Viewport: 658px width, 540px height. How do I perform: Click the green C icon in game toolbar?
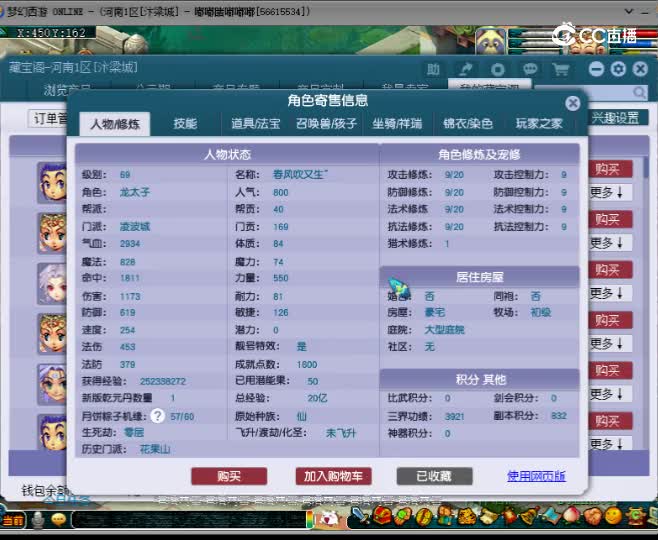coord(635,516)
